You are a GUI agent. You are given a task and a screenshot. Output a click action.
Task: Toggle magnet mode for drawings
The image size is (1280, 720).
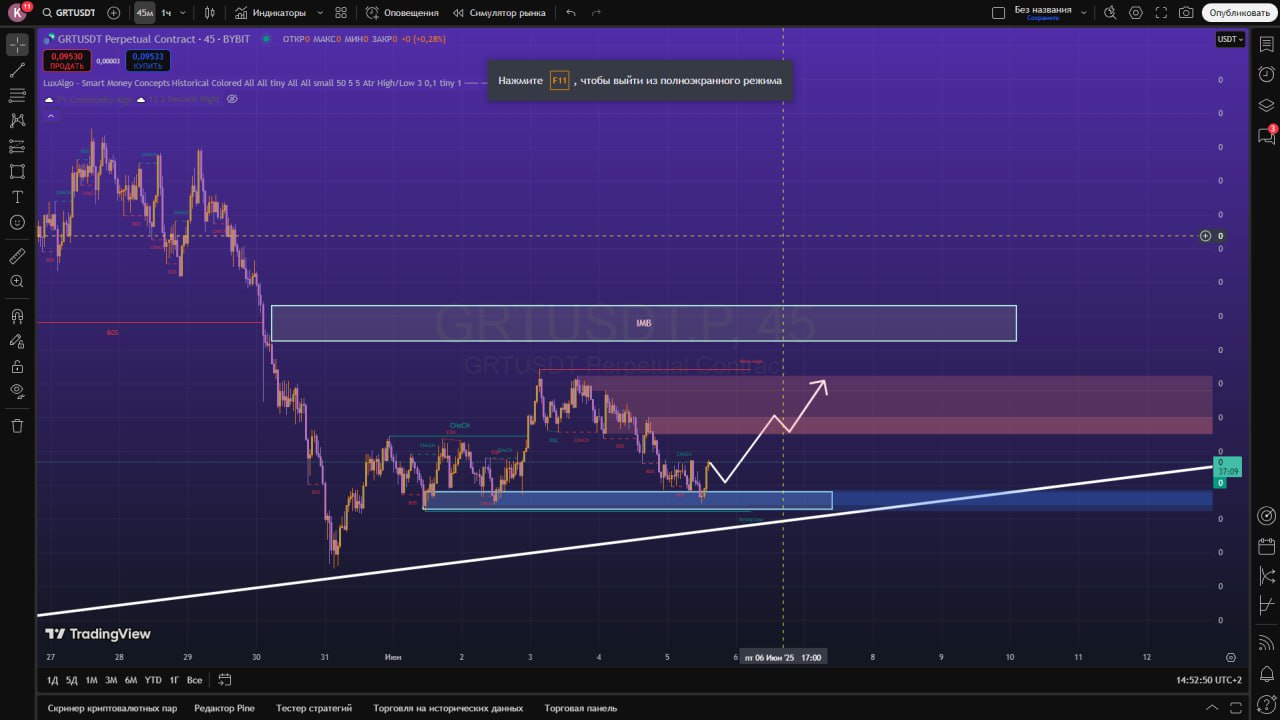[x=17, y=316]
